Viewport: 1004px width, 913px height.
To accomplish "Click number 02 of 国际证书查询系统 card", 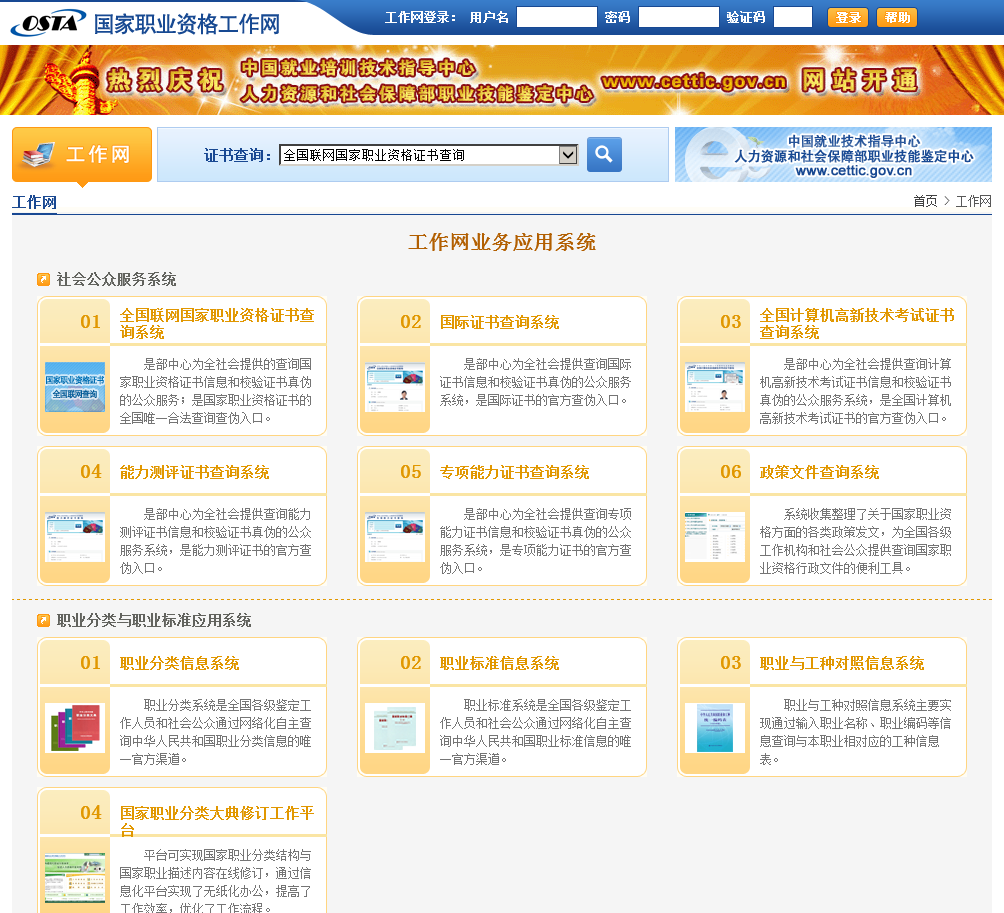I will pyautogui.click(x=410, y=321).
